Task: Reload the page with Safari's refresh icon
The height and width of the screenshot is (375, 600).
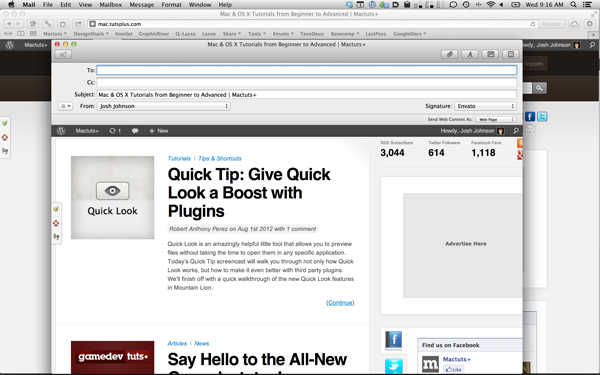Action: 533,24
